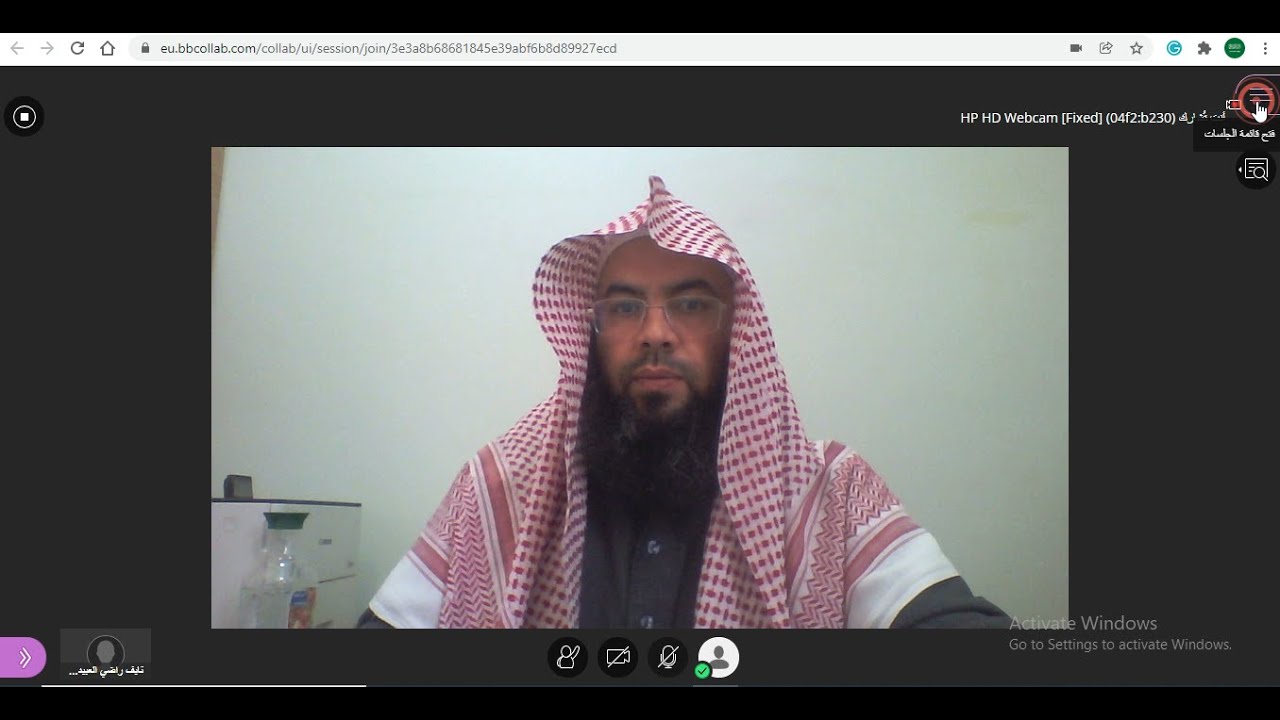The image size is (1280, 720).
Task: Go back in browser history
Action: tap(17, 48)
